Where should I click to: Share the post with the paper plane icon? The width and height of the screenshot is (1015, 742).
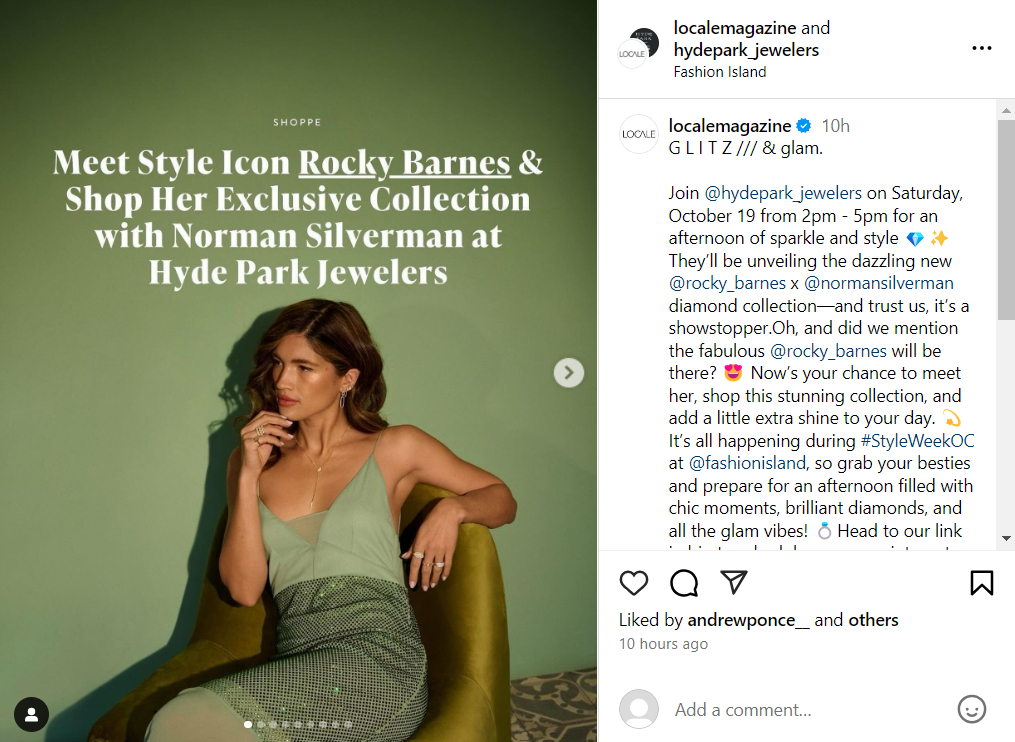click(734, 583)
